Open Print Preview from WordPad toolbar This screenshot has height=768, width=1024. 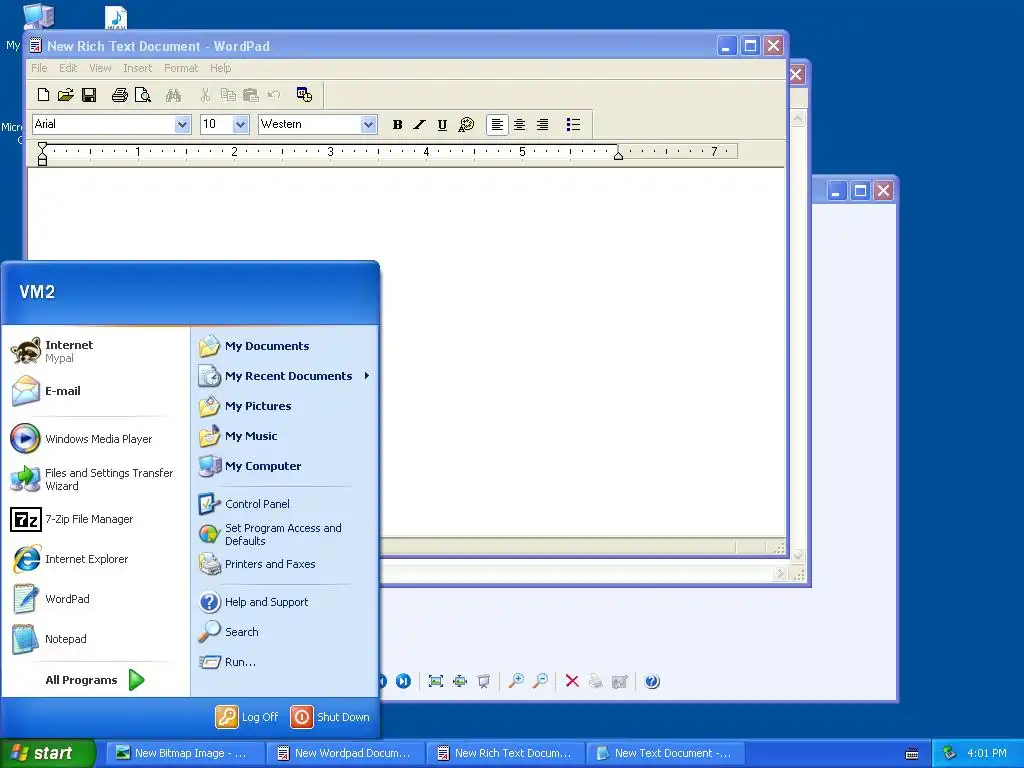point(142,95)
